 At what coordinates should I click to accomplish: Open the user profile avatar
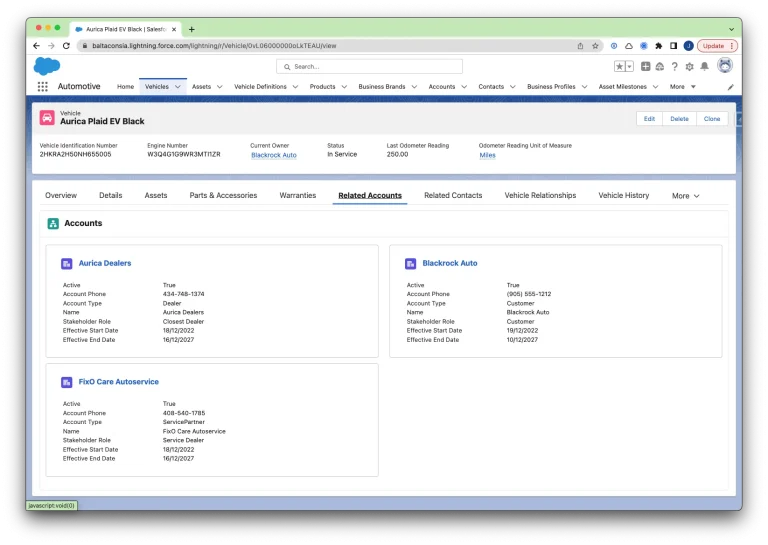click(724, 66)
